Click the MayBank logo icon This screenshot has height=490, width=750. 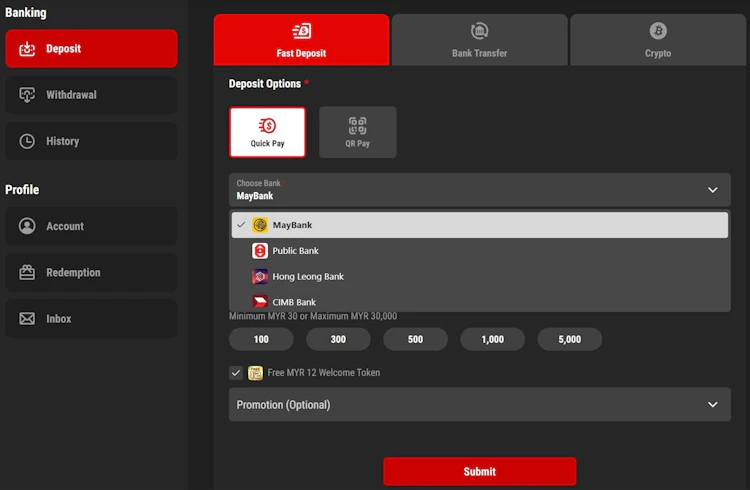[260, 225]
